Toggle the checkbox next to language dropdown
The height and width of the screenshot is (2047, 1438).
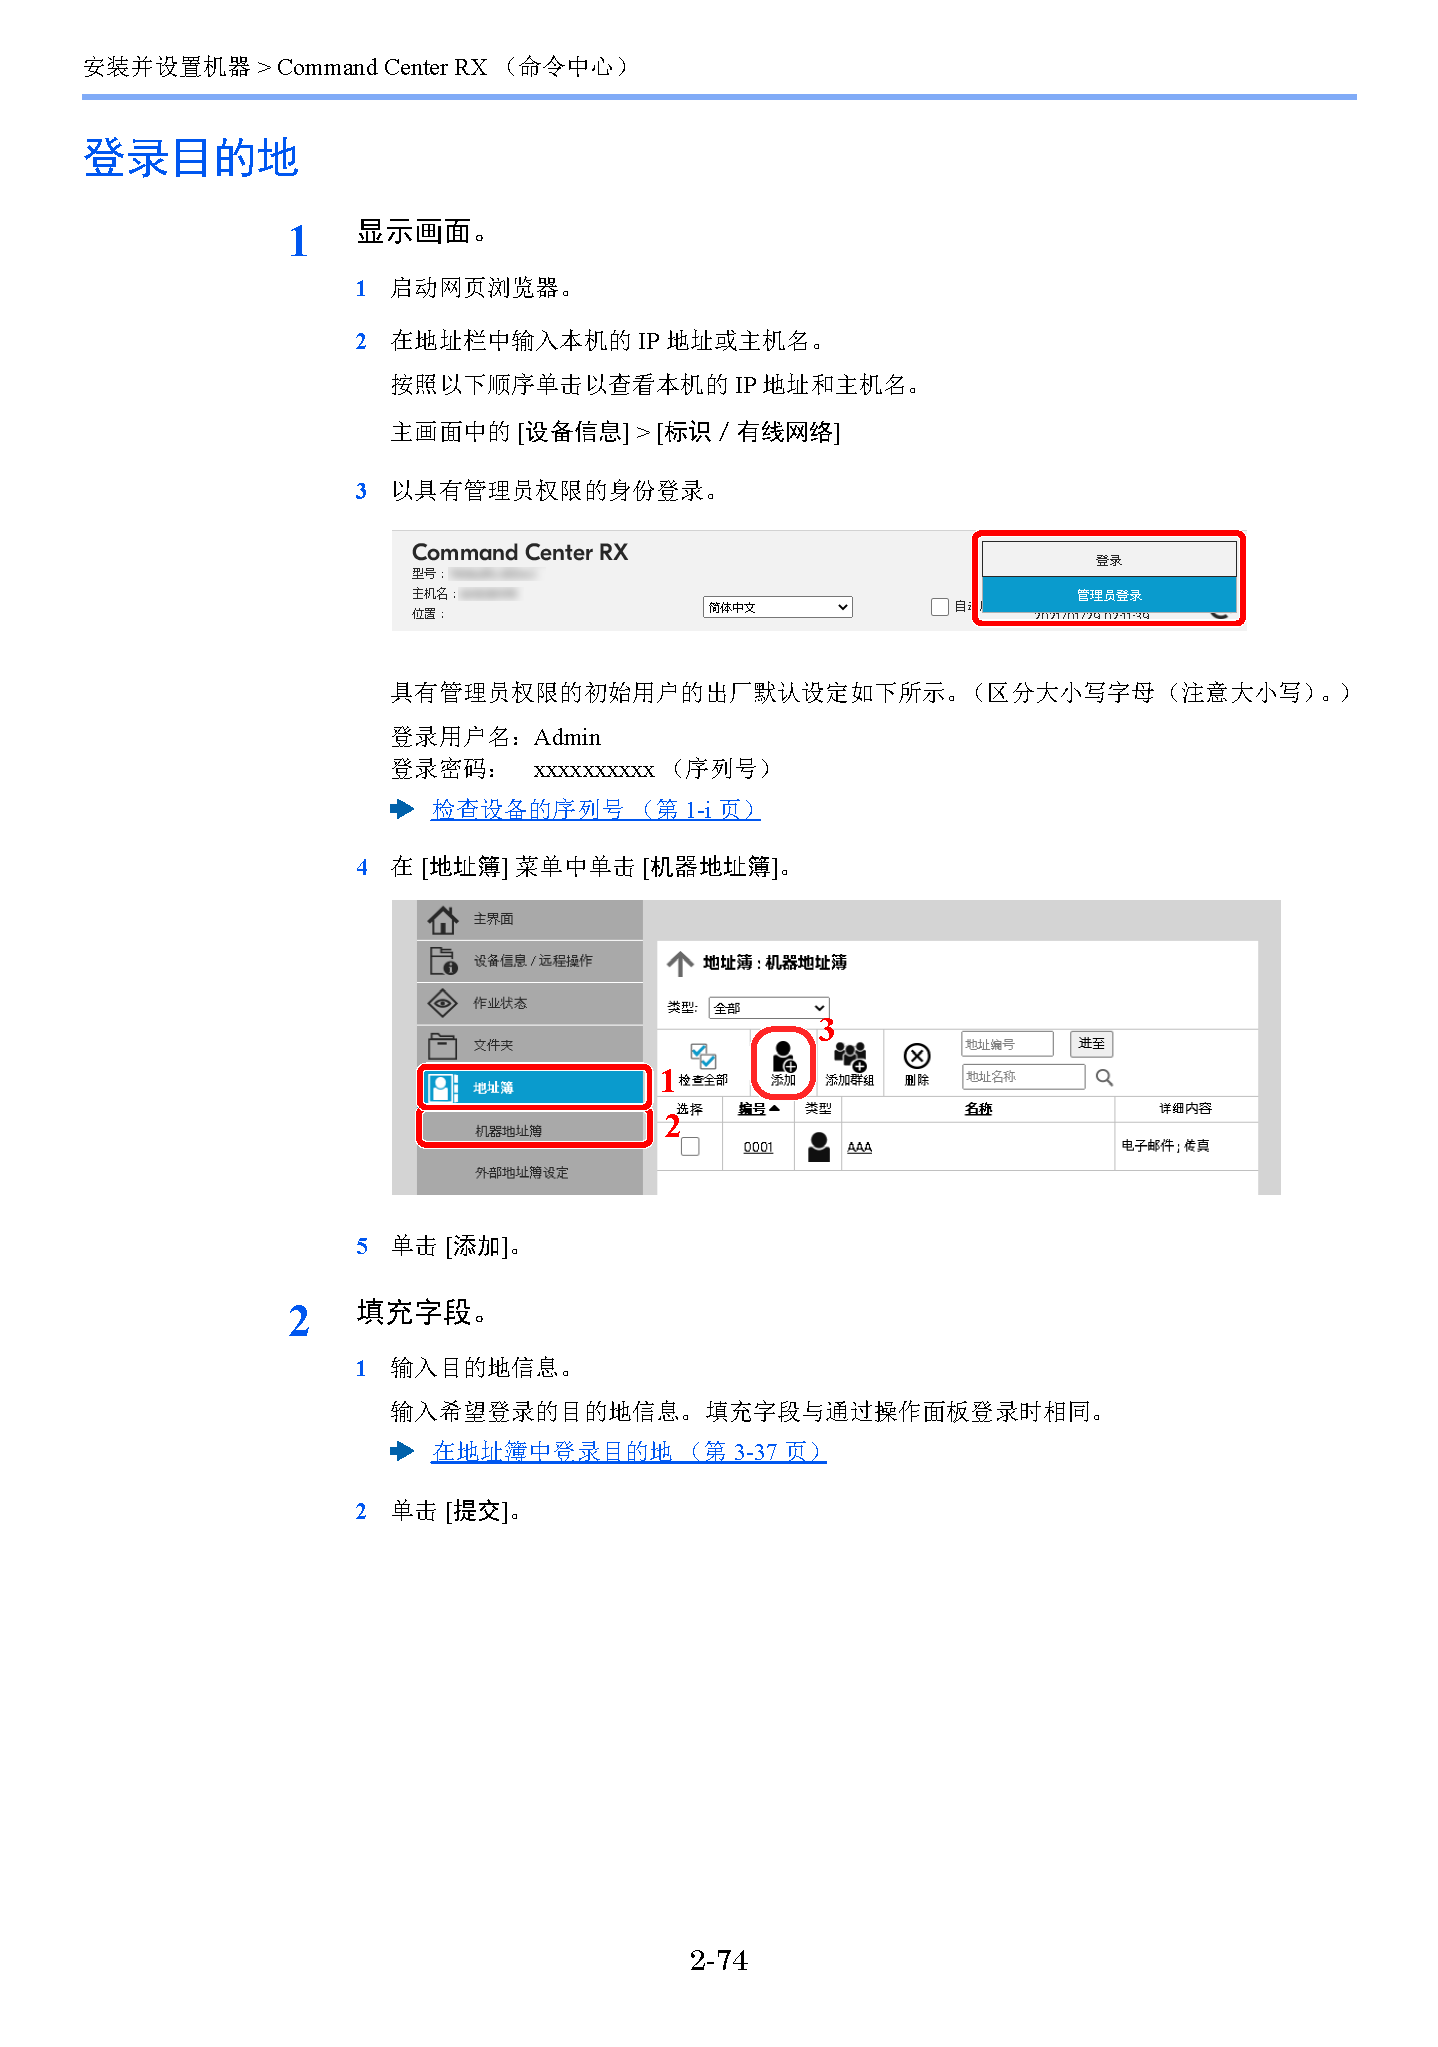point(939,606)
